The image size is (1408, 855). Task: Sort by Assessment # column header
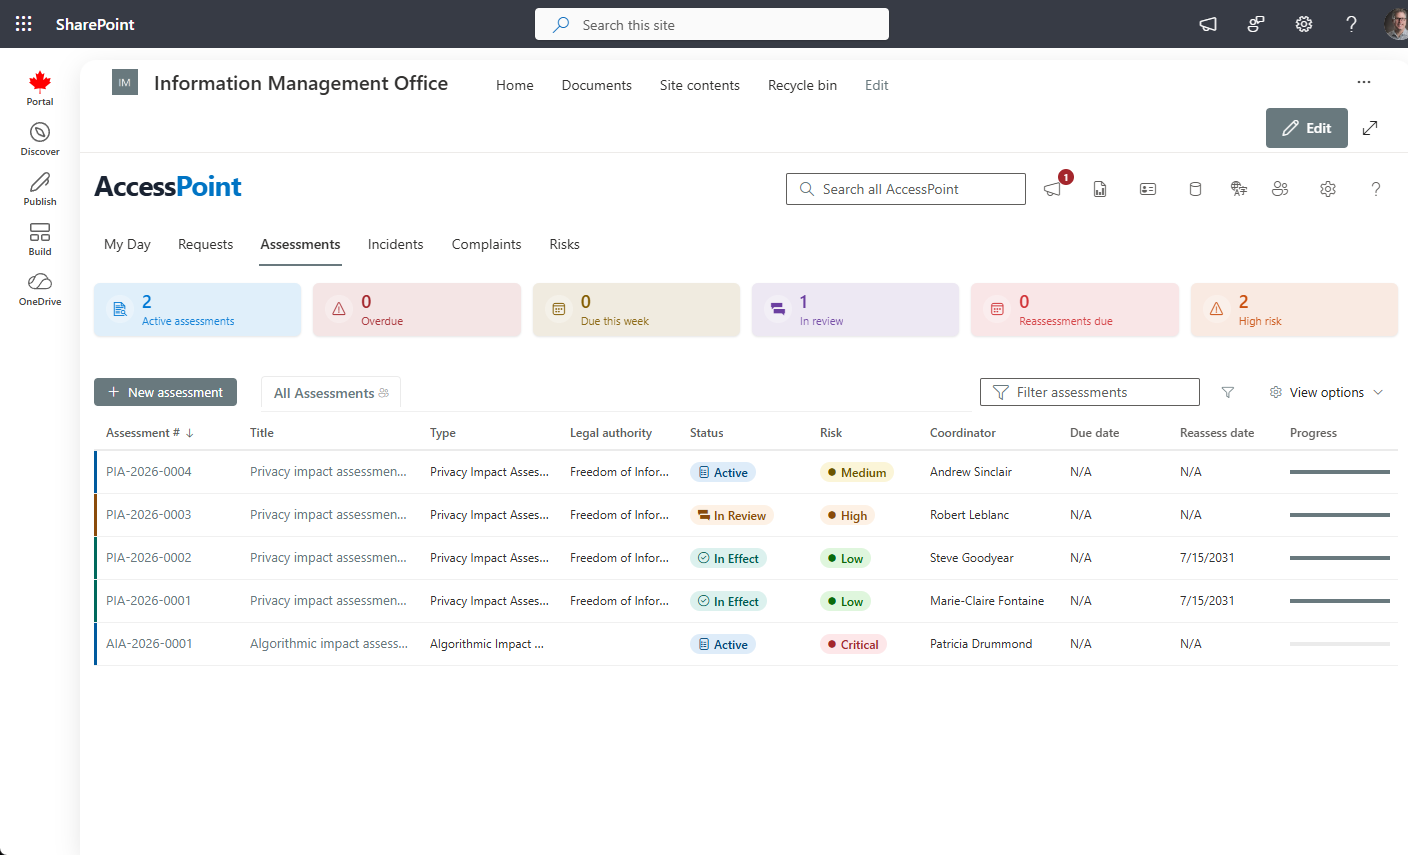point(150,433)
